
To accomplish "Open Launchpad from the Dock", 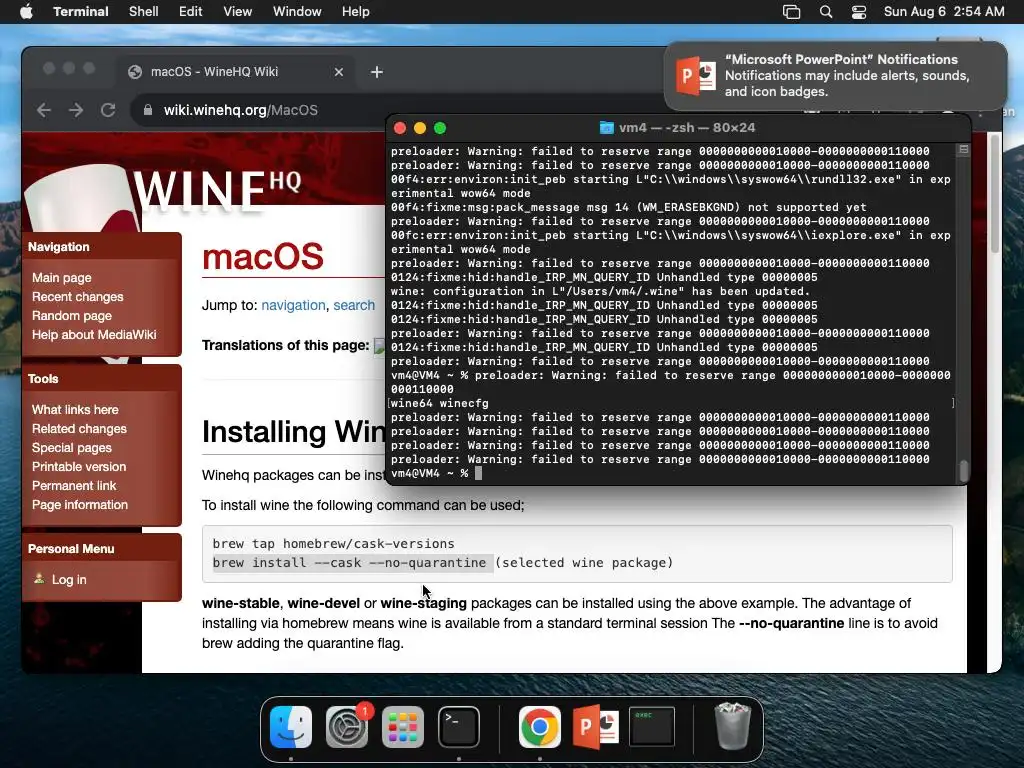I will [403, 727].
